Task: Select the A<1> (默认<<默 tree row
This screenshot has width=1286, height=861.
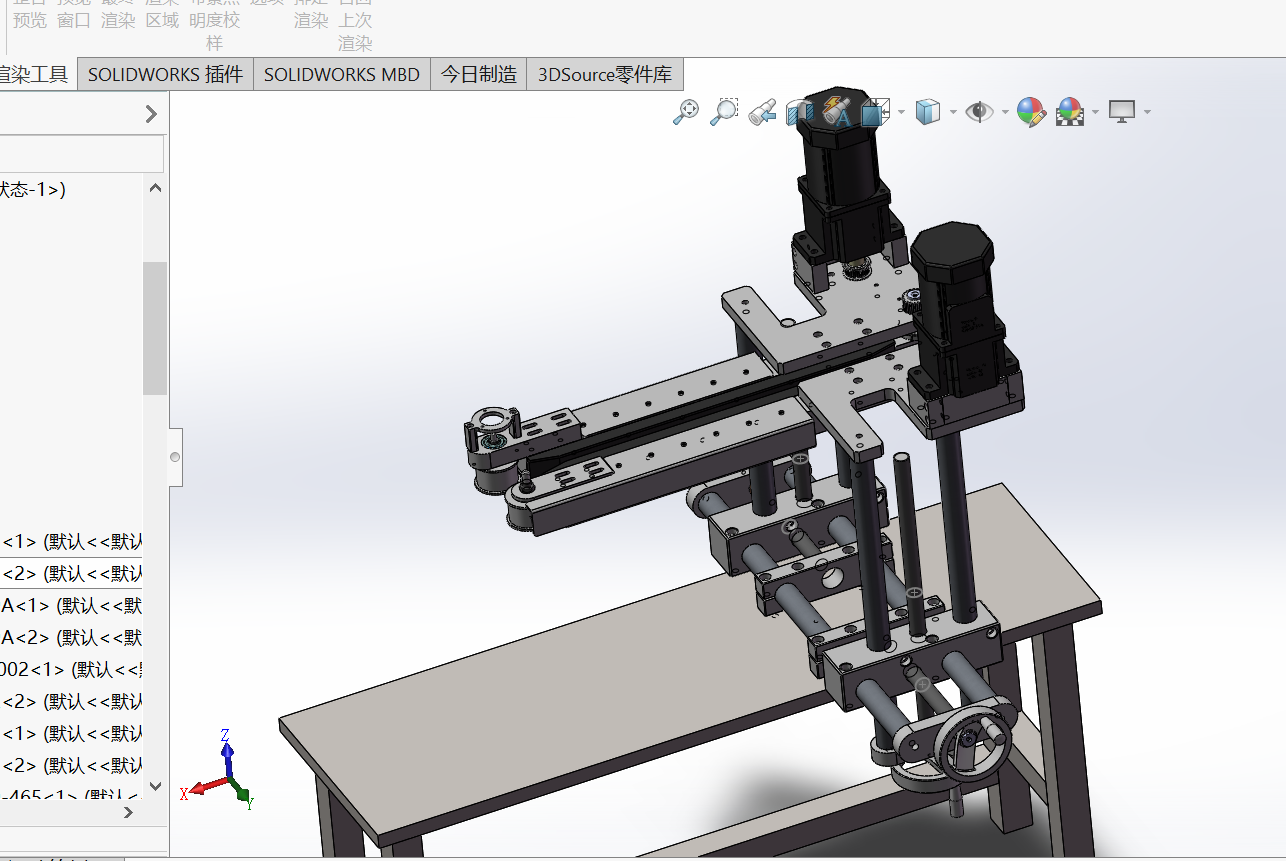Action: (x=71, y=605)
